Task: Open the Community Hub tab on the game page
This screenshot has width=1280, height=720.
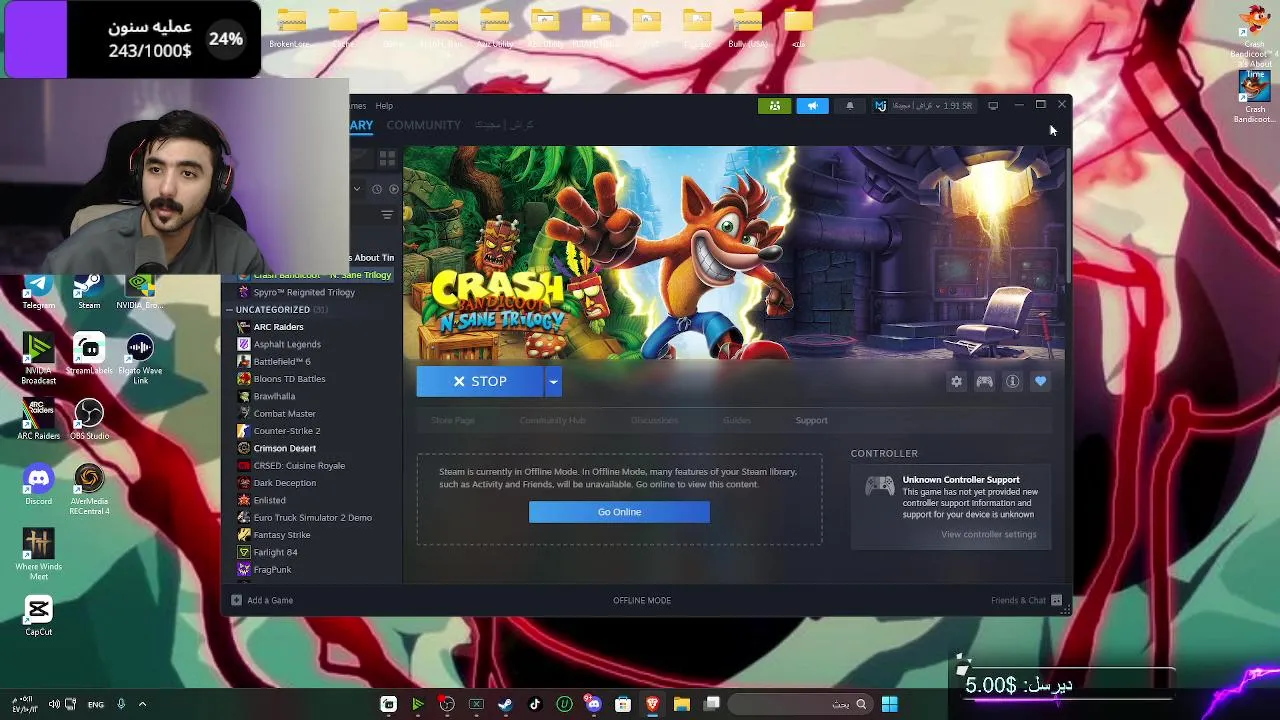Action: pyautogui.click(x=552, y=420)
